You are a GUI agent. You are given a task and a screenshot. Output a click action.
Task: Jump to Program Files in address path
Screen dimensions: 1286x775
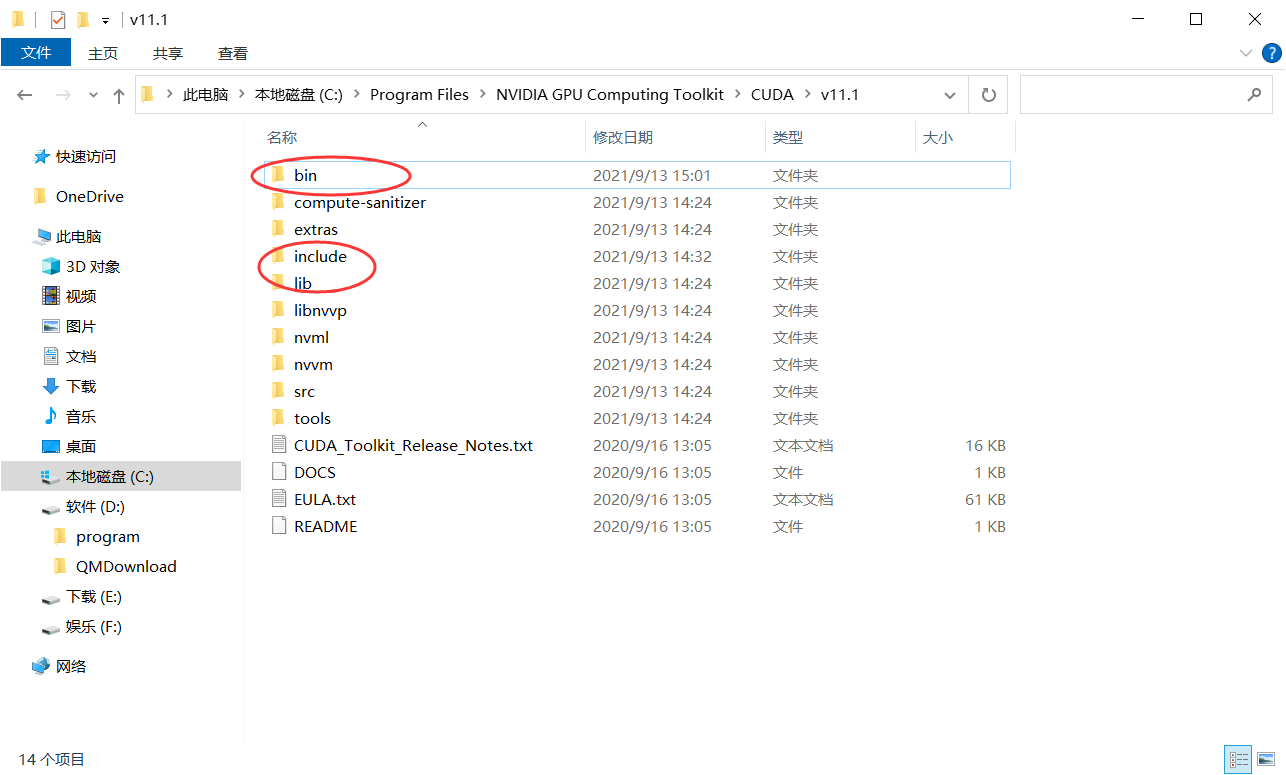click(x=419, y=95)
